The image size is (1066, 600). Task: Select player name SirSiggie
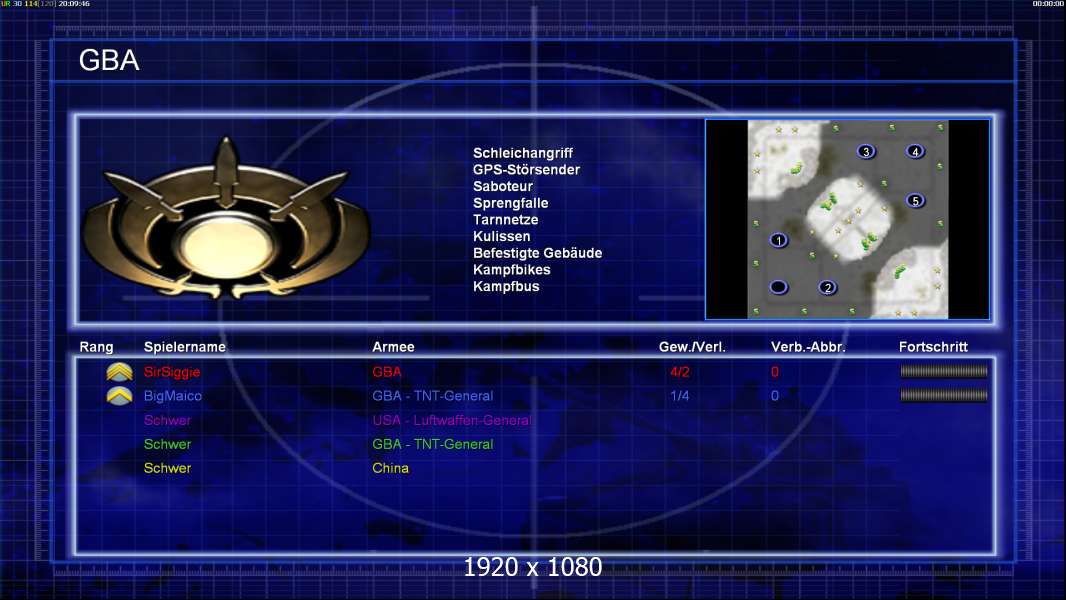[172, 372]
